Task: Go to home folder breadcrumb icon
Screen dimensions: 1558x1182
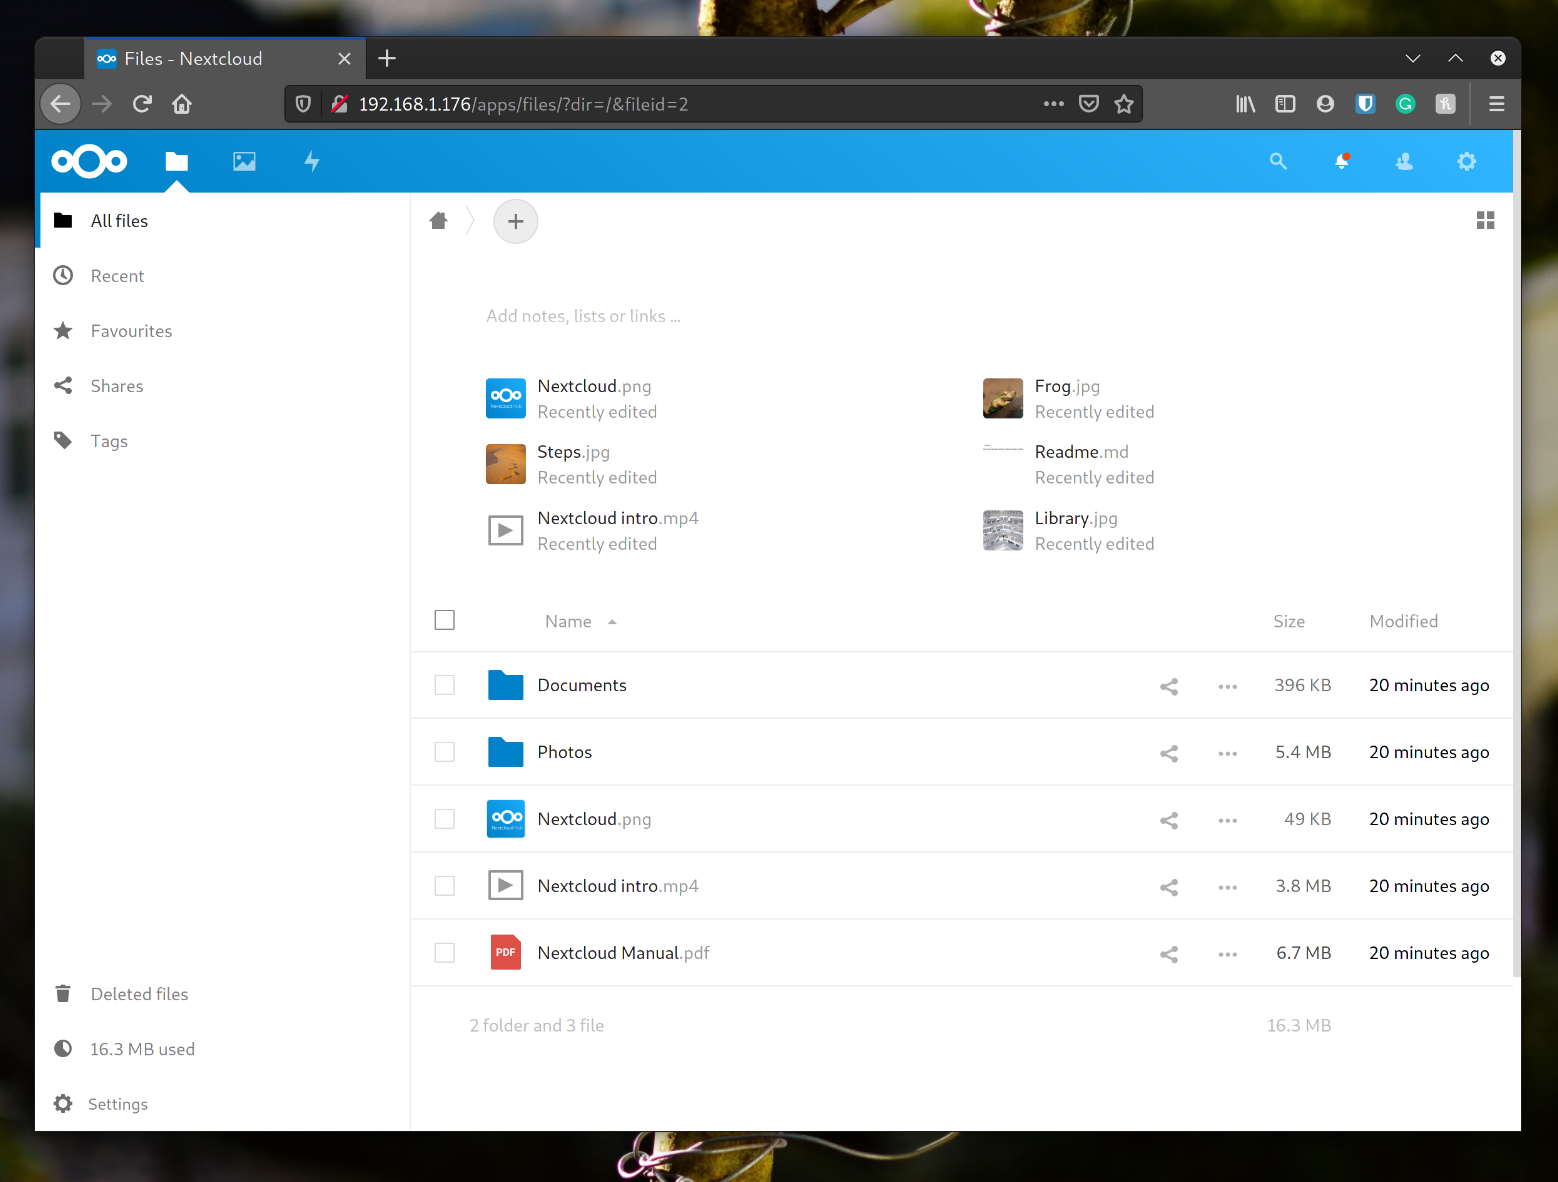Action: click(438, 221)
